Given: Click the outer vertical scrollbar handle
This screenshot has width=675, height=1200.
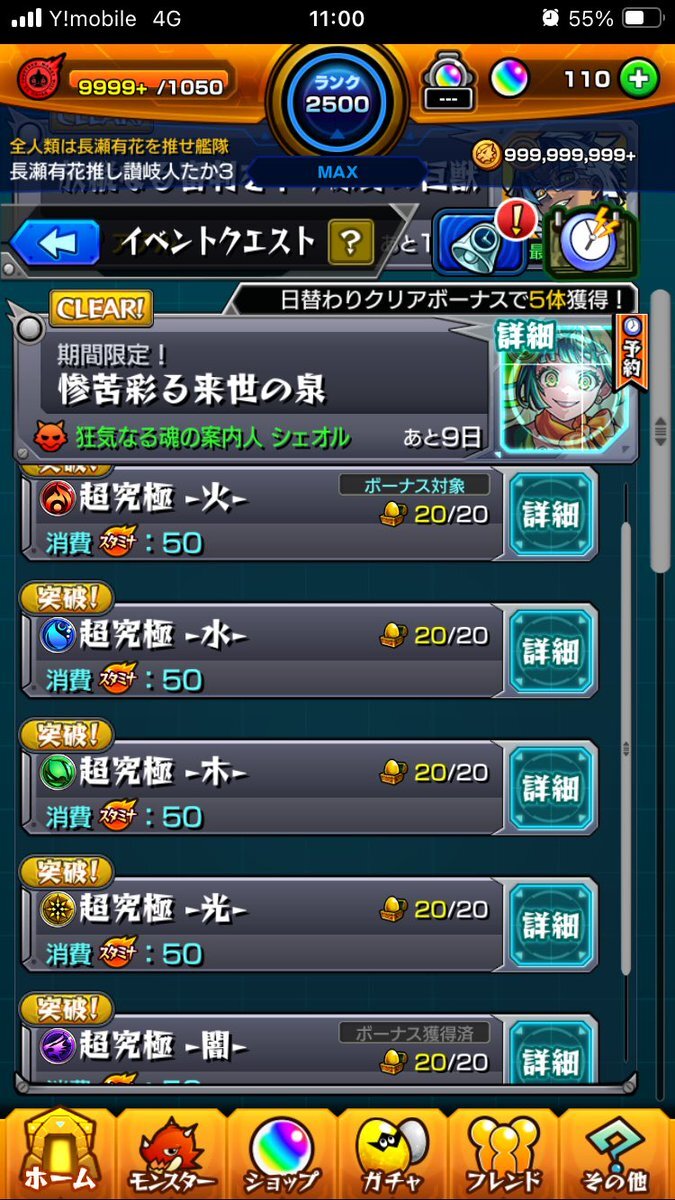Looking at the screenshot, I should (x=659, y=430).
